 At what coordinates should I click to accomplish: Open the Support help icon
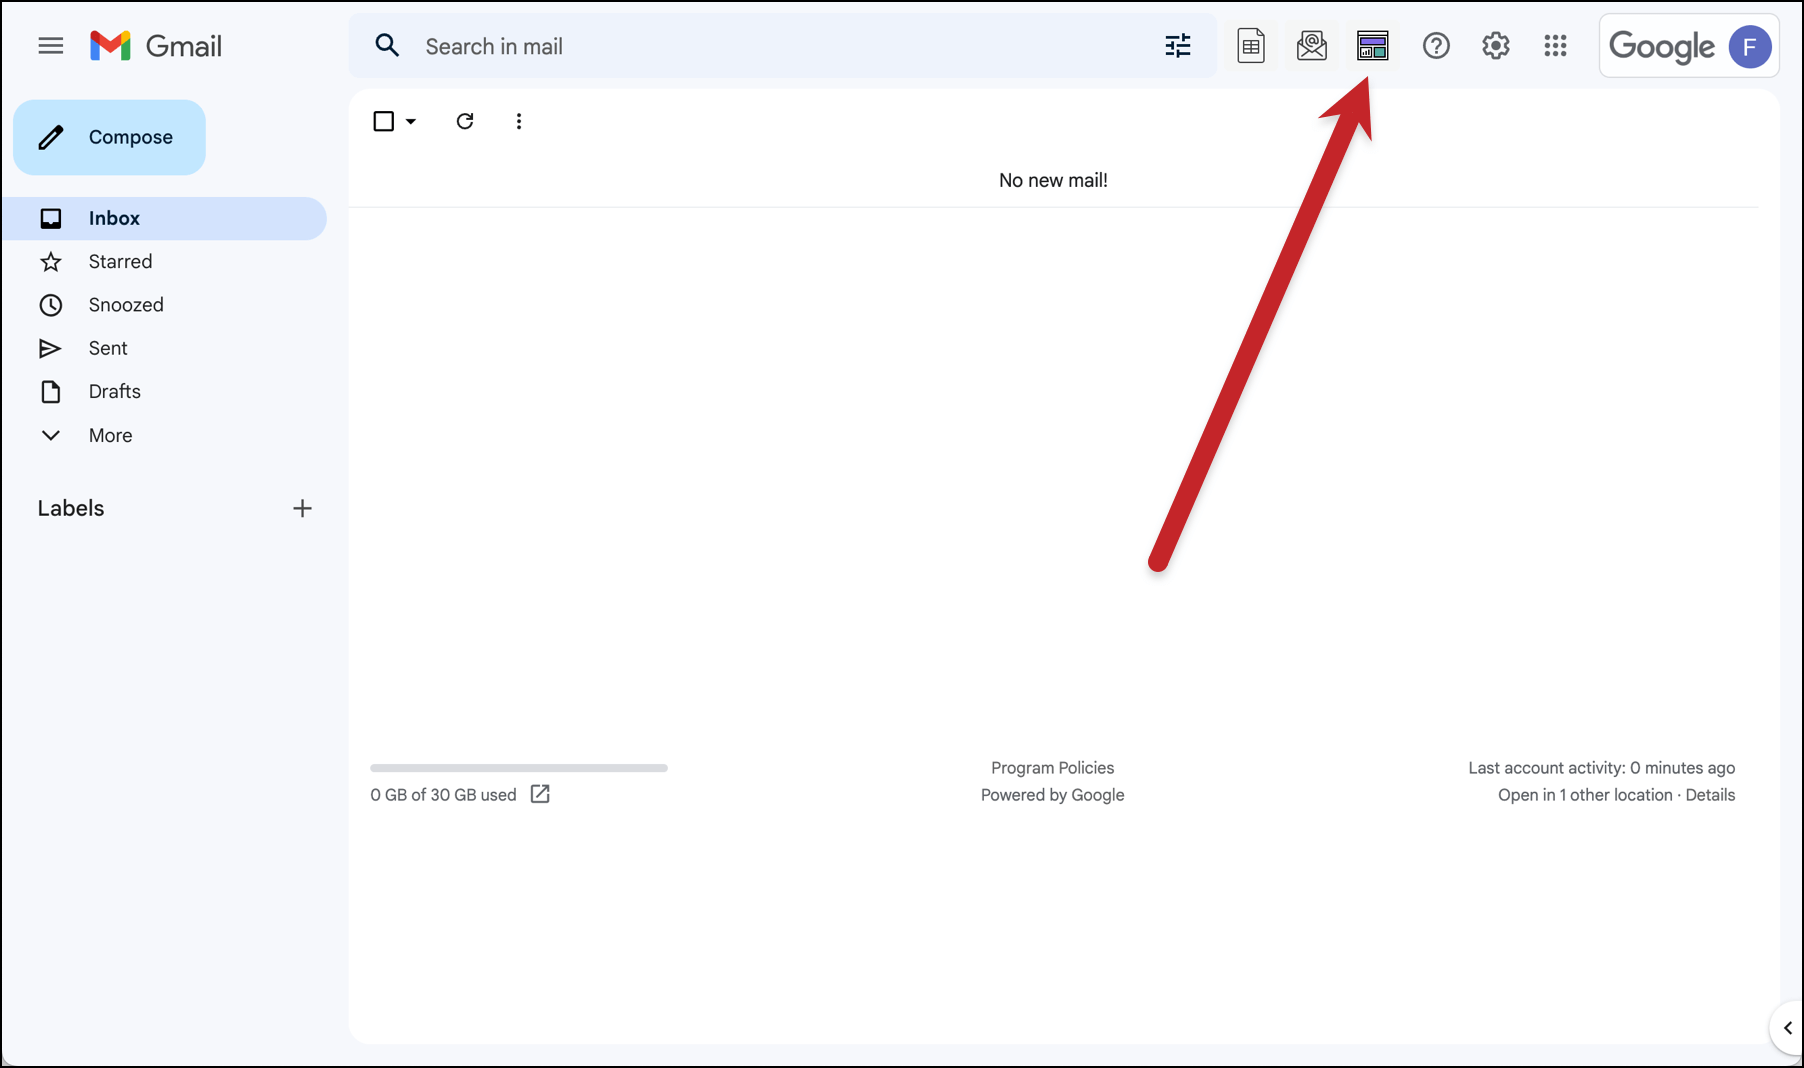coord(1436,46)
